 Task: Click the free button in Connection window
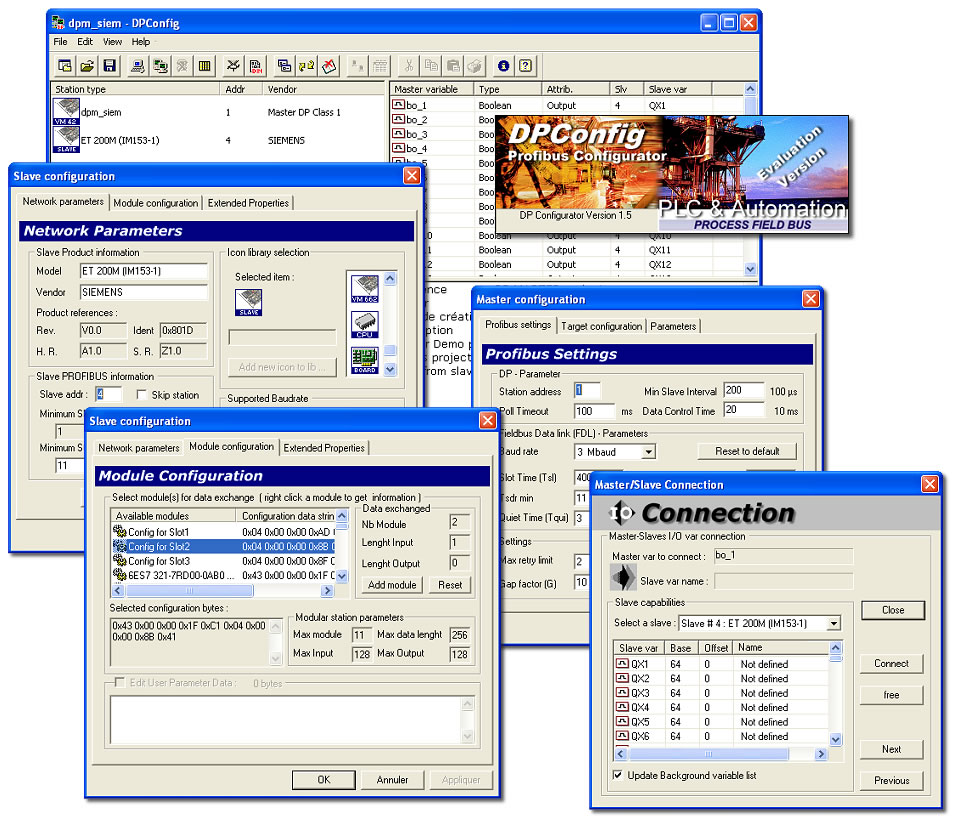(892, 695)
